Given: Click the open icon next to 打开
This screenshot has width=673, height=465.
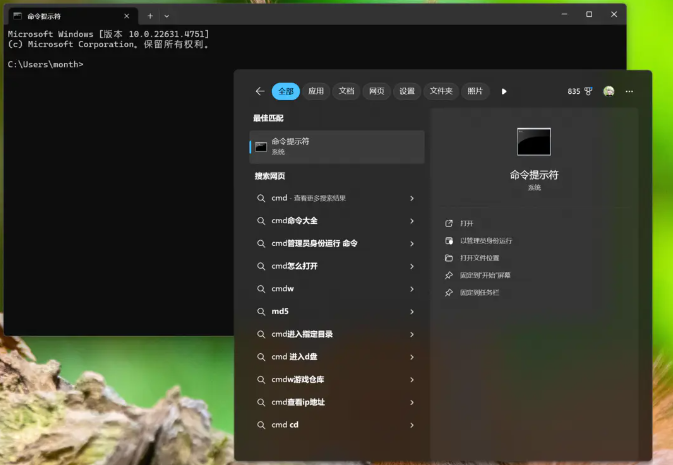Looking at the screenshot, I should 449,223.
